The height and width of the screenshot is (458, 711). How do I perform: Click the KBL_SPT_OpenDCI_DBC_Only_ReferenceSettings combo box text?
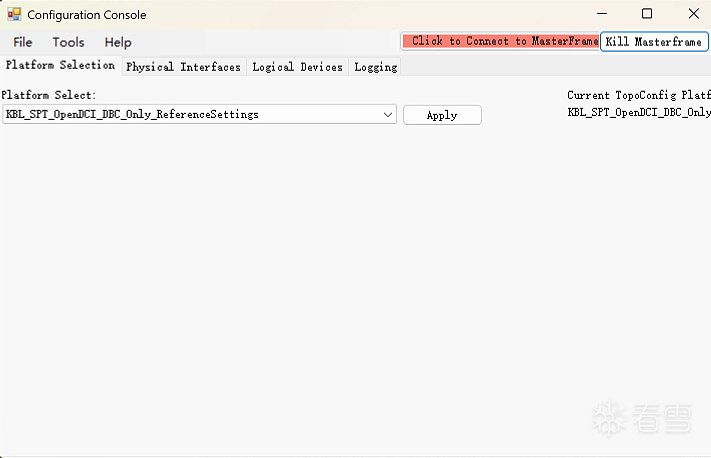point(132,114)
